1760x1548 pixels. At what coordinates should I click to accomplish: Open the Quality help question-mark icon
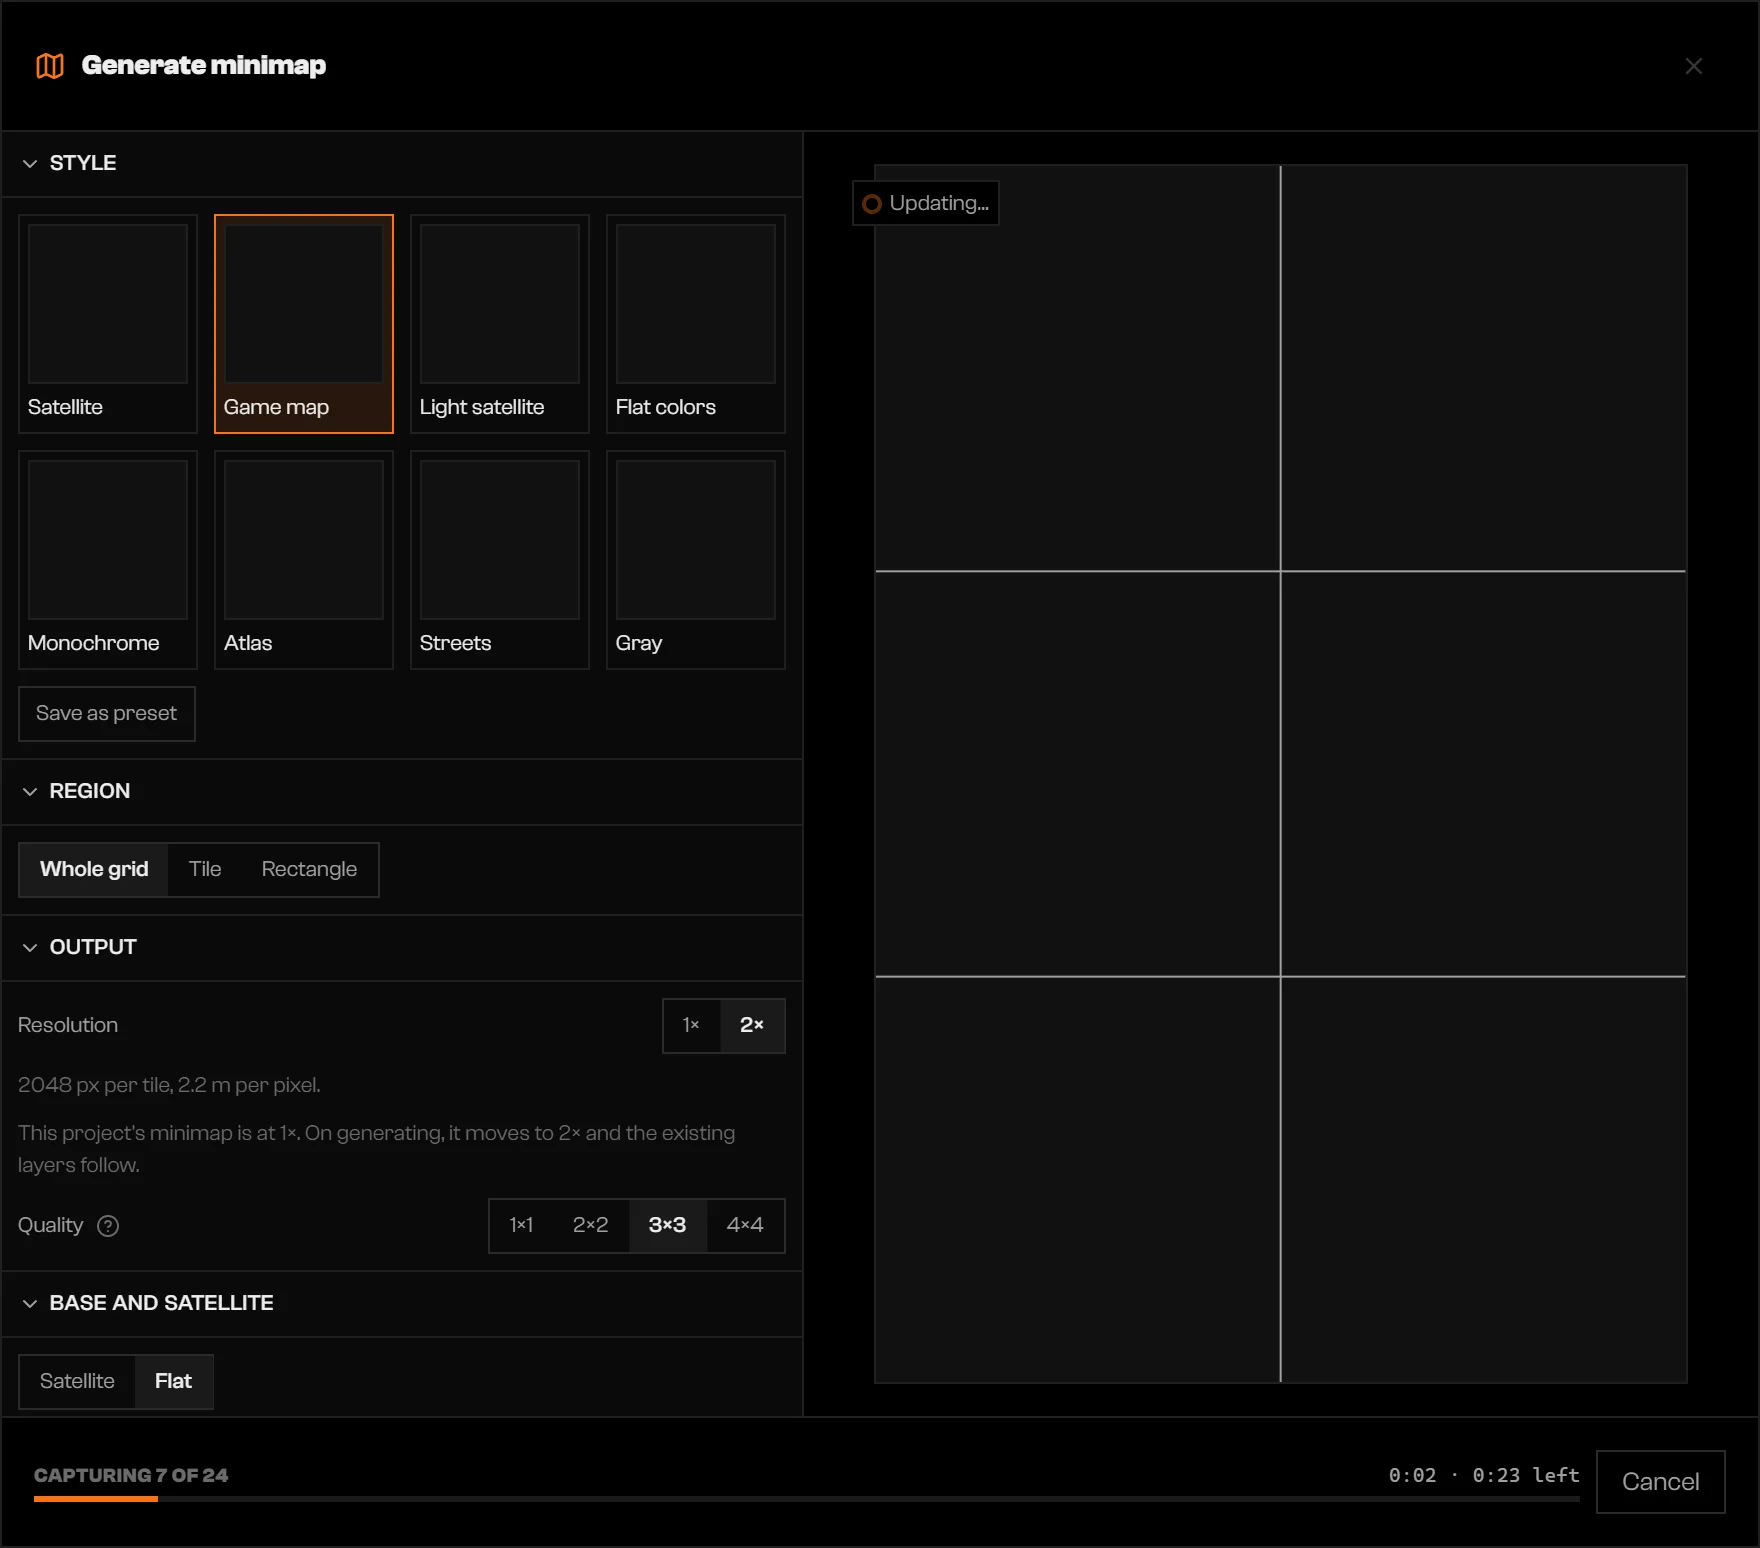pyautogui.click(x=108, y=1226)
